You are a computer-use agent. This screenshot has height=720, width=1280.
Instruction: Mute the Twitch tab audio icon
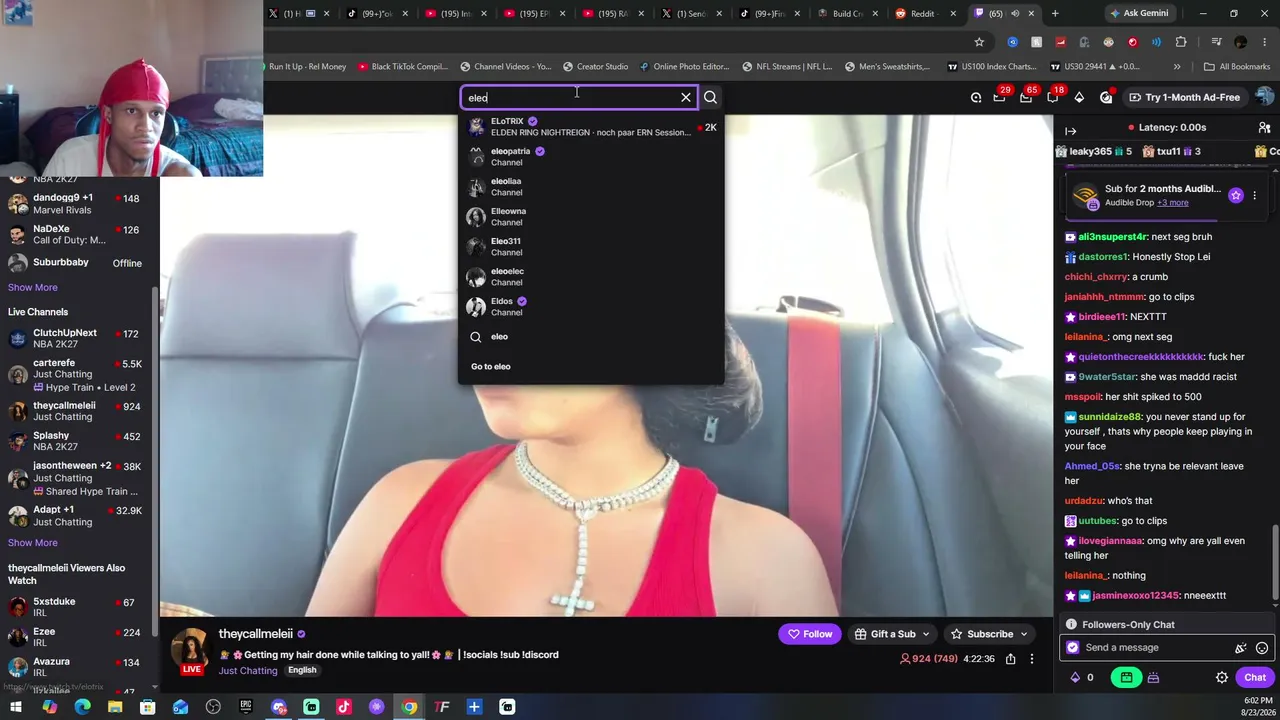1015,13
